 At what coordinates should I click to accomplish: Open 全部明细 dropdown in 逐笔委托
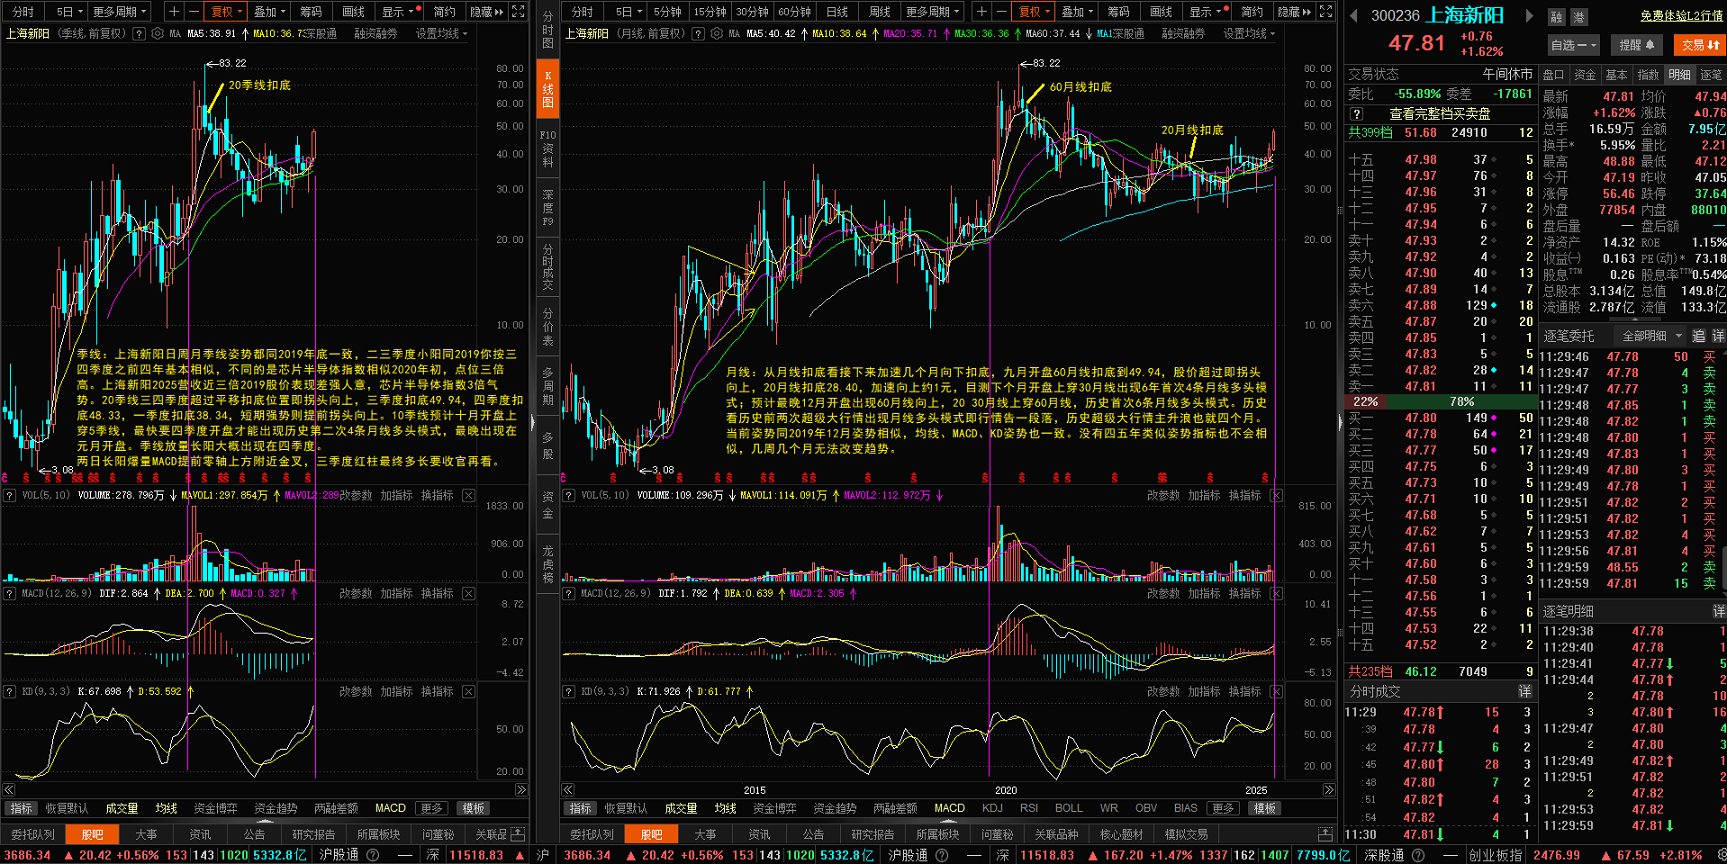click(1649, 335)
